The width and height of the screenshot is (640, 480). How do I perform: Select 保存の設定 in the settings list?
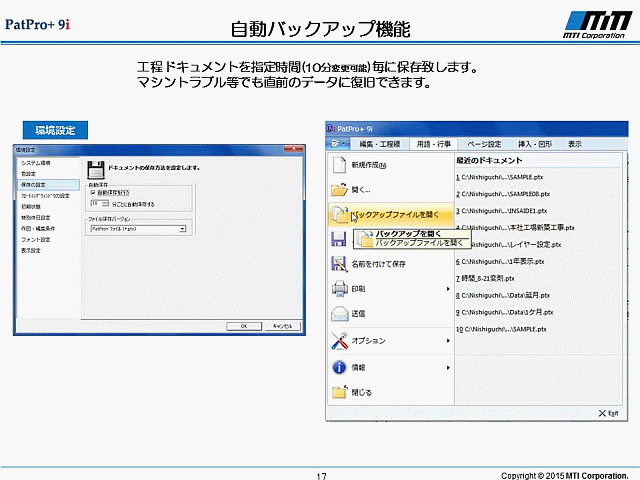[48, 185]
